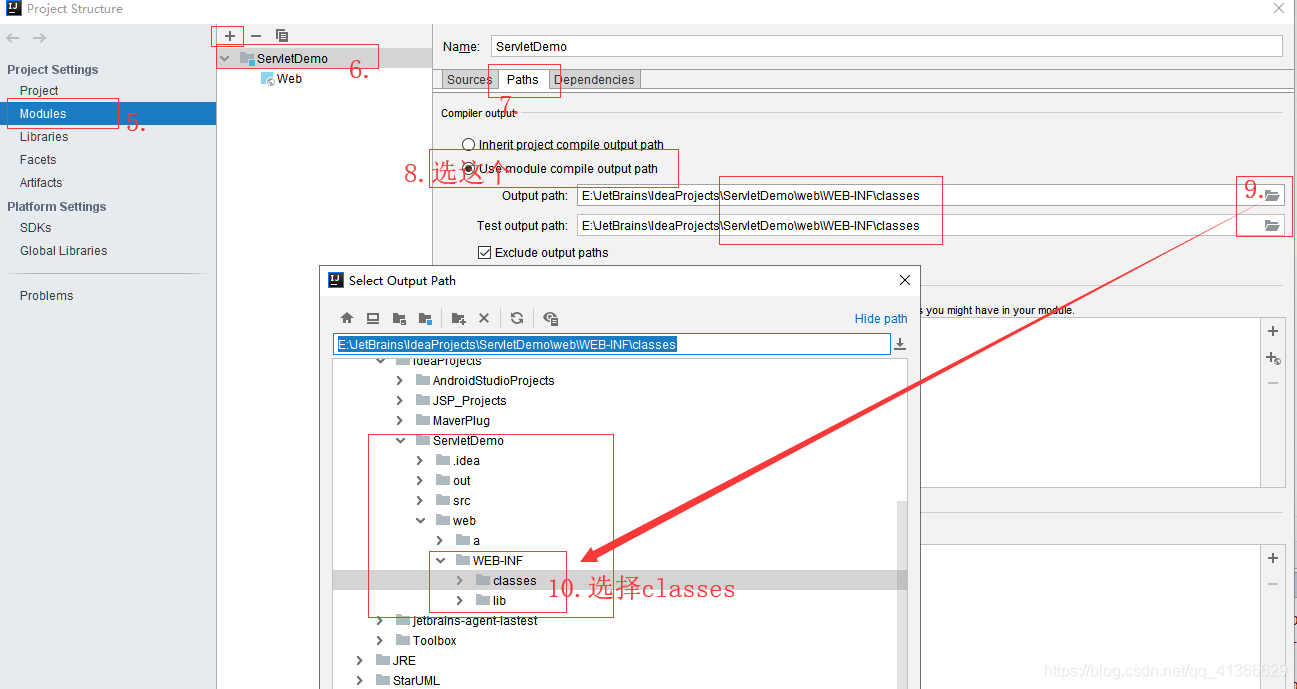The height and width of the screenshot is (689, 1297).
Task: Click the add-with-options icon below plus
Action: (x=1273, y=357)
